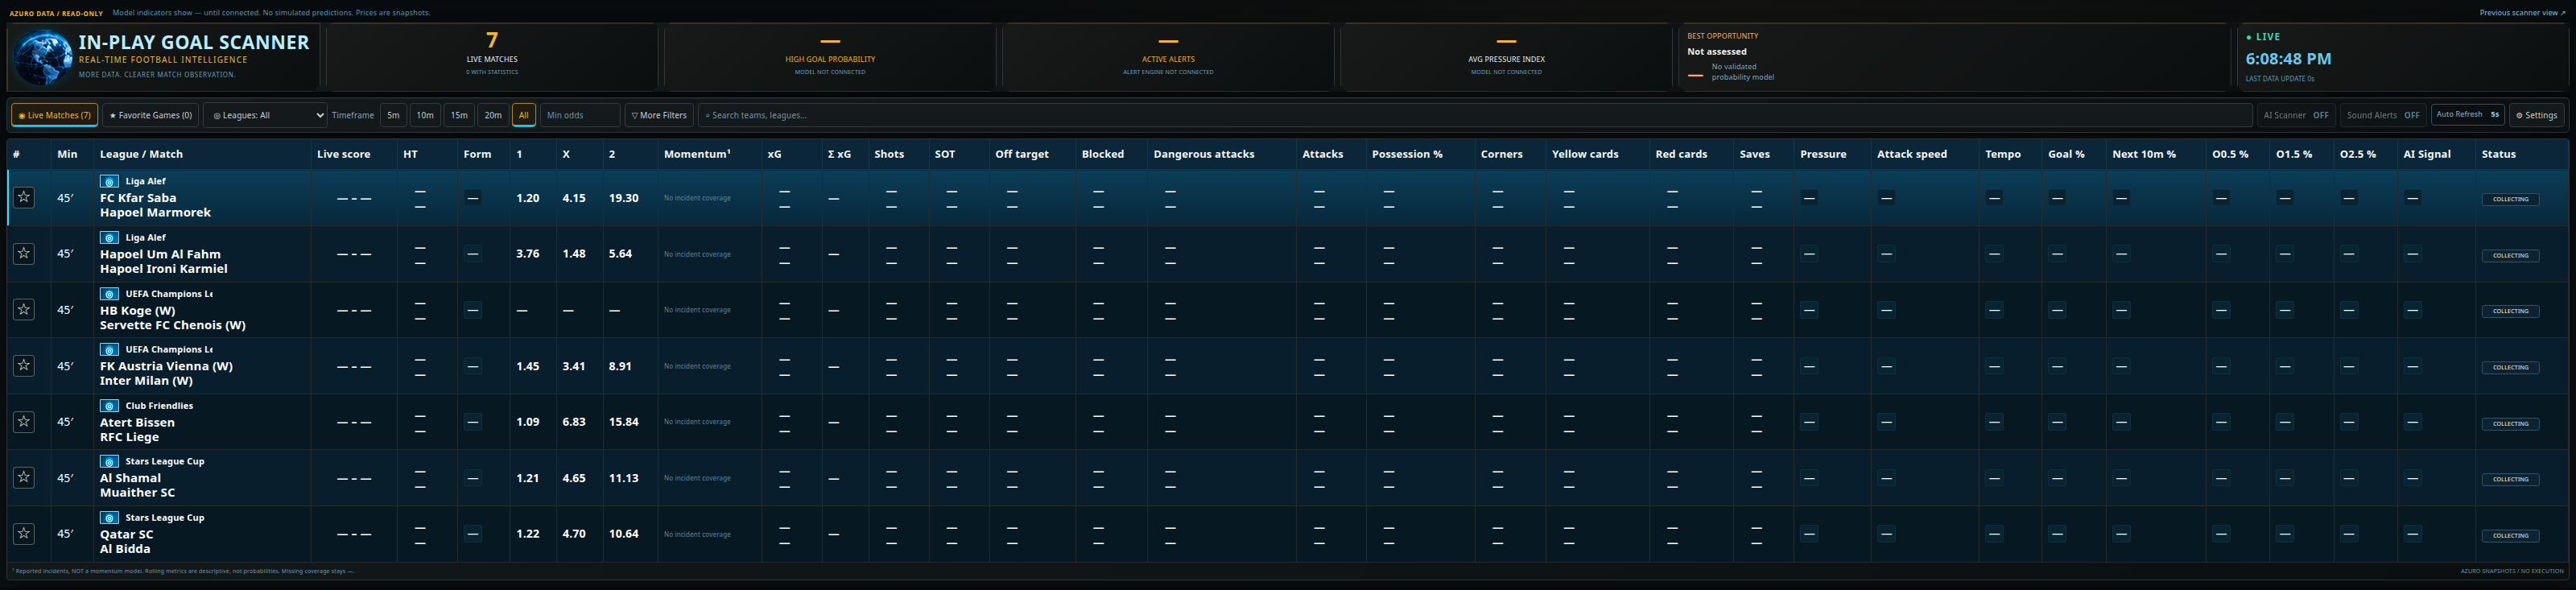2576x590 pixels.
Task: Star the Hapoel Um Al Fahm match
Action: point(24,254)
